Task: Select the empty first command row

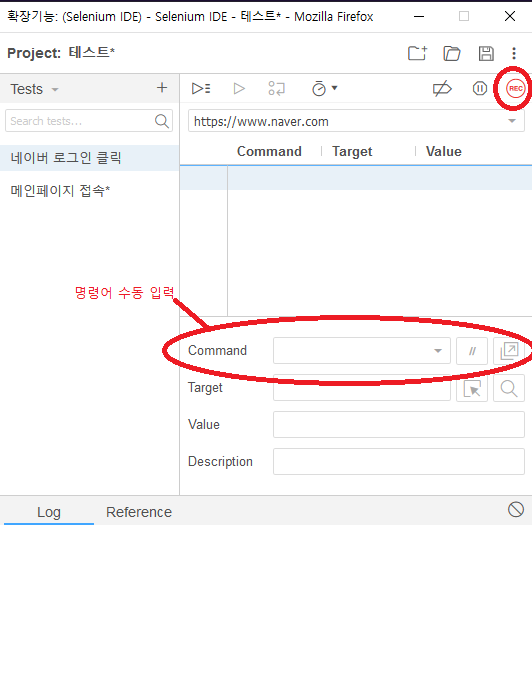Action: point(356,178)
